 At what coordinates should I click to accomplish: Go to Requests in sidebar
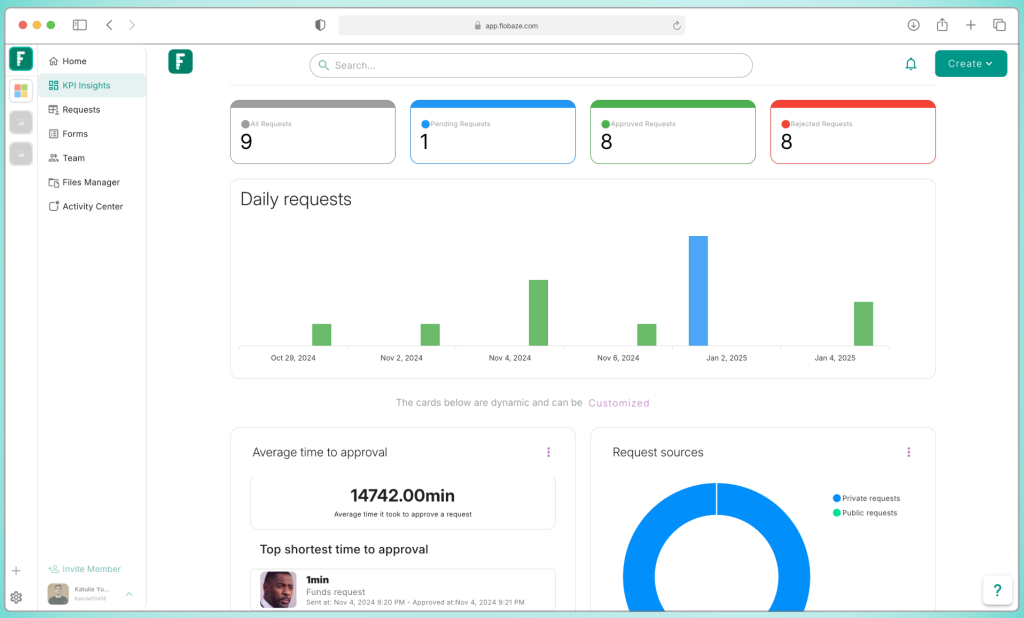coord(81,110)
